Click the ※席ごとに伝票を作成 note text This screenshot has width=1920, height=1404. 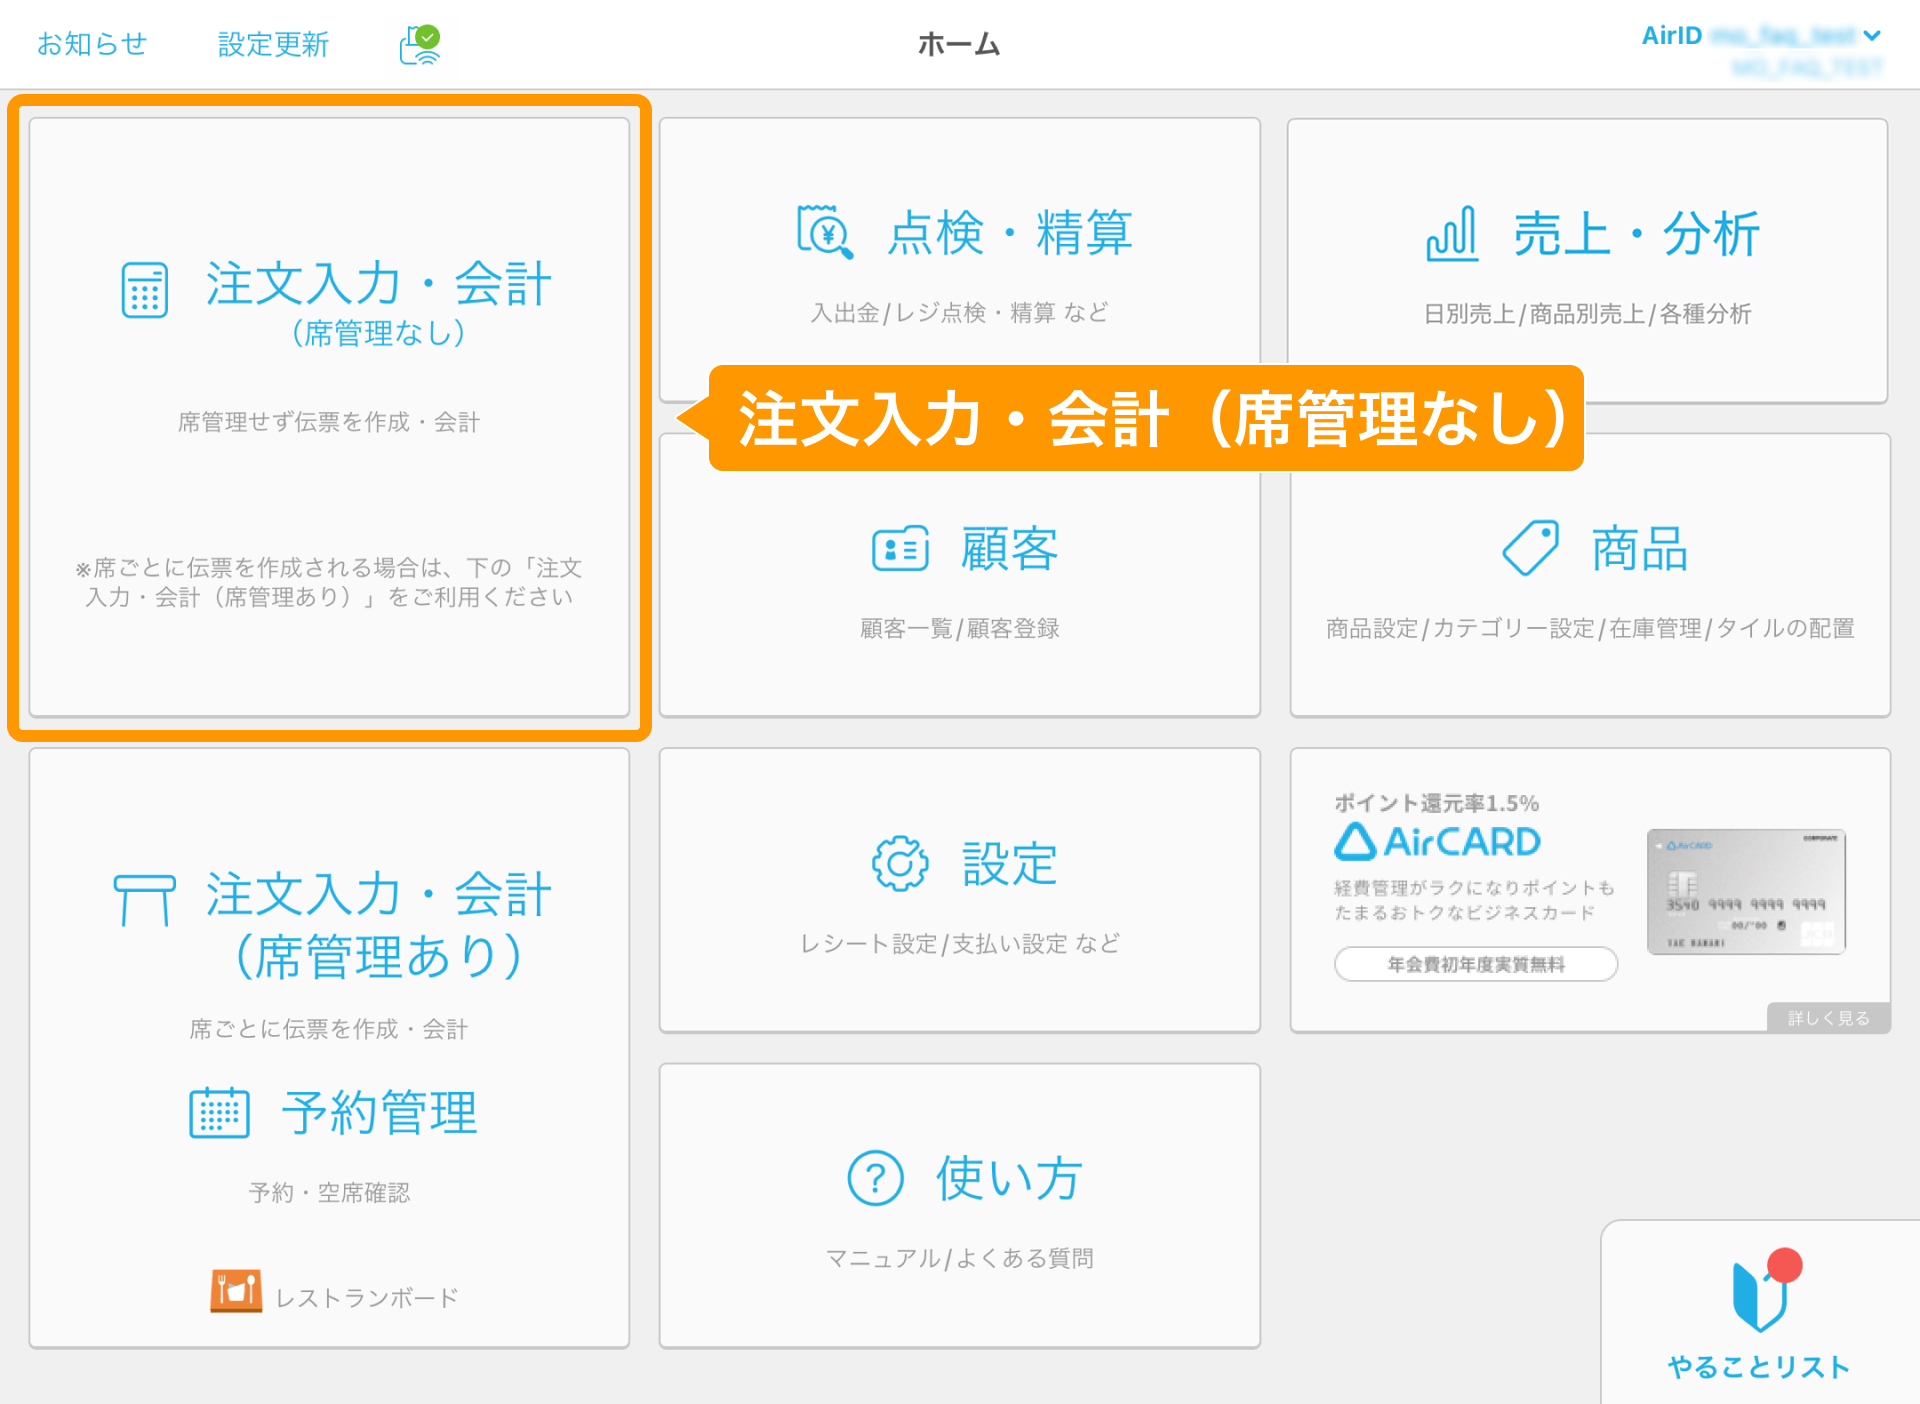pos(329,582)
